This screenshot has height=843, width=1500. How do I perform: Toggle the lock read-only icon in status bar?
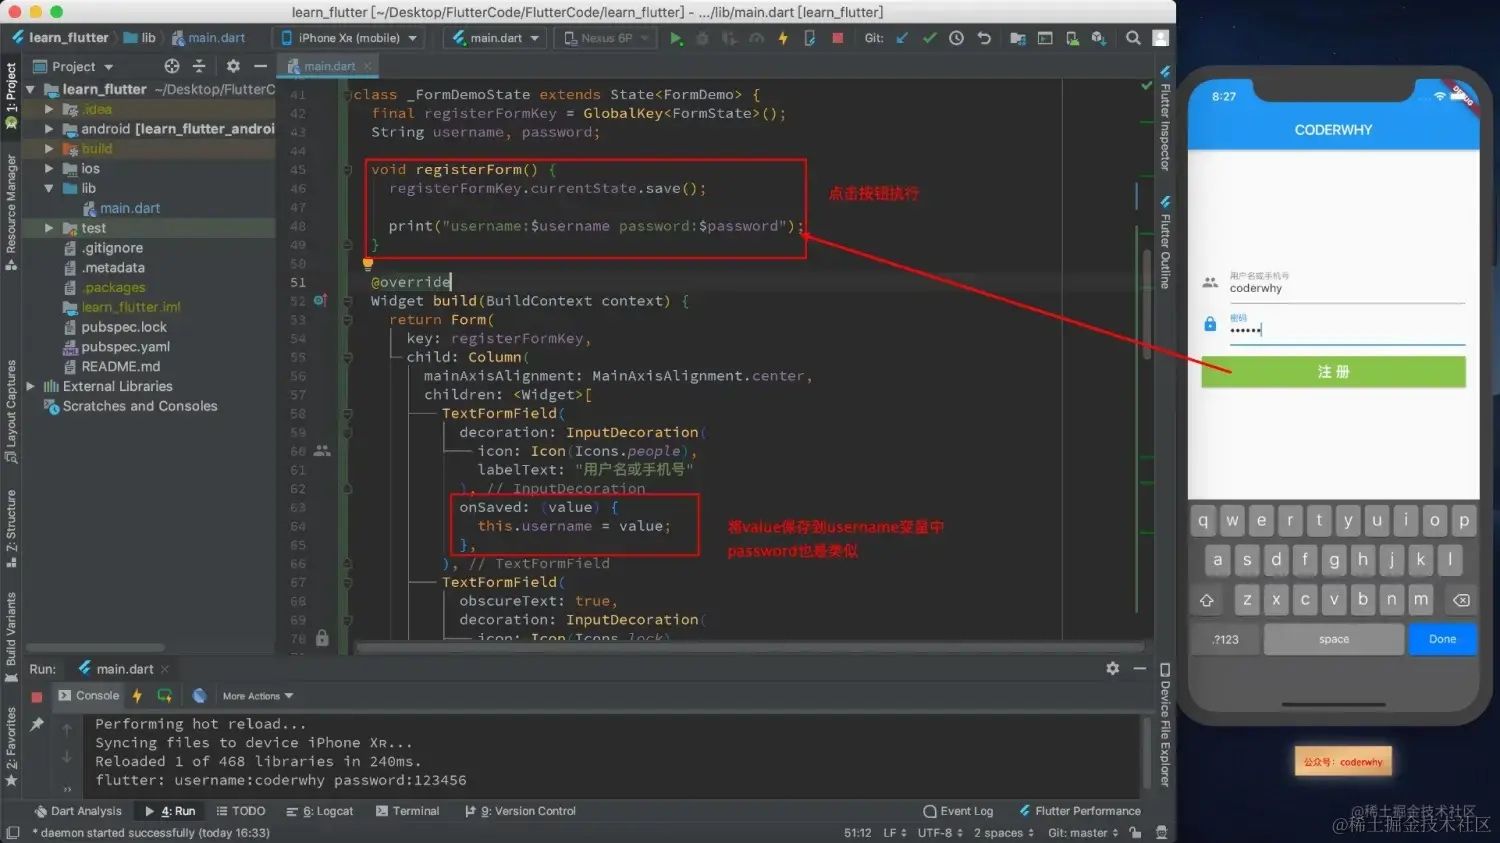coord(1135,832)
